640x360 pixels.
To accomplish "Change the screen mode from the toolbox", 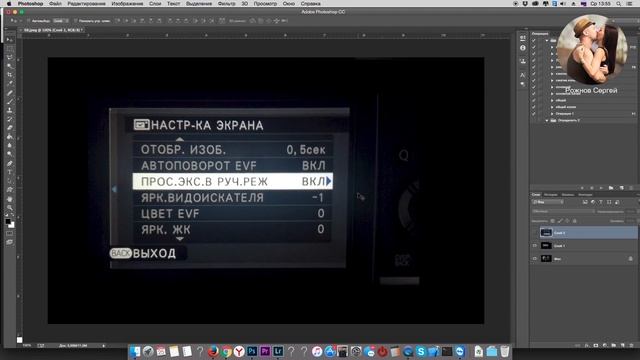I will coord(10,242).
